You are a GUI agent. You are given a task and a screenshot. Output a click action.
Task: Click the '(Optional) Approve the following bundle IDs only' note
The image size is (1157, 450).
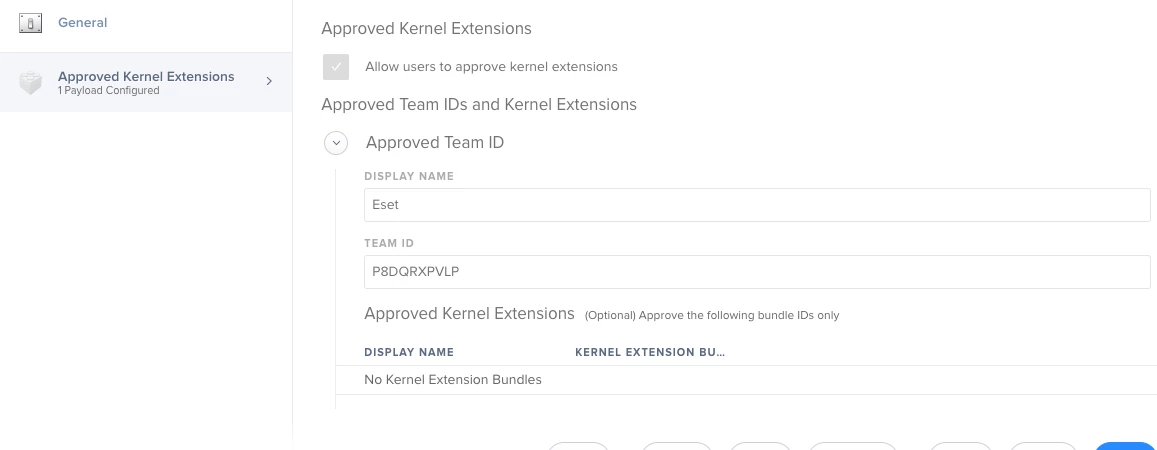point(712,315)
